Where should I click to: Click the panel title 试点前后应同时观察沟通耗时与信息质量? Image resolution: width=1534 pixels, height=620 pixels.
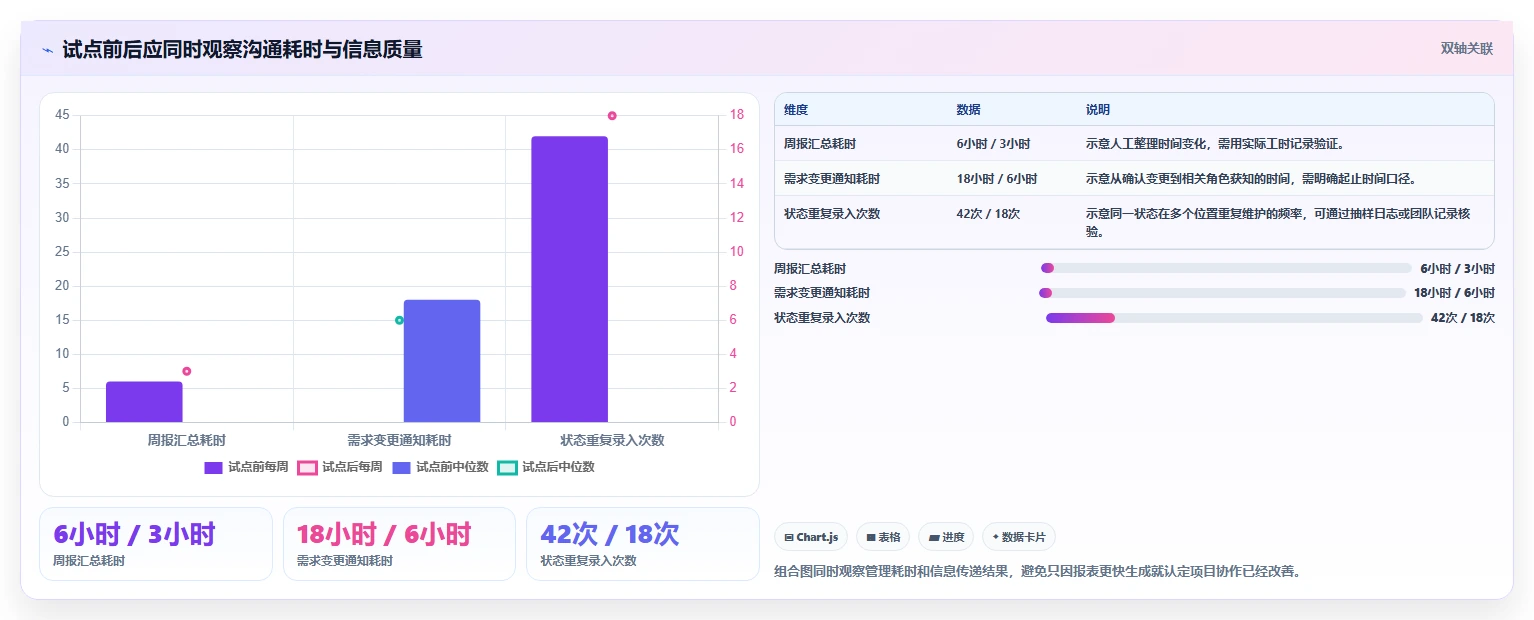click(242, 49)
